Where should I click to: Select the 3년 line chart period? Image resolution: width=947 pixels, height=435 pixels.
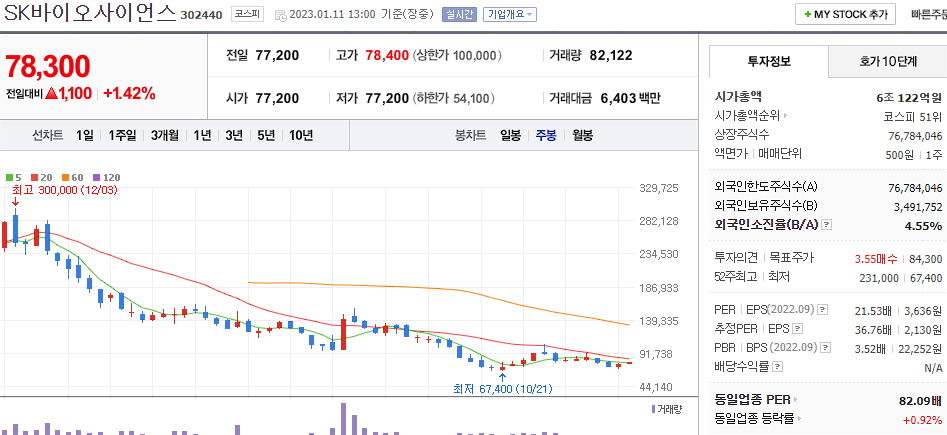[x=234, y=135]
